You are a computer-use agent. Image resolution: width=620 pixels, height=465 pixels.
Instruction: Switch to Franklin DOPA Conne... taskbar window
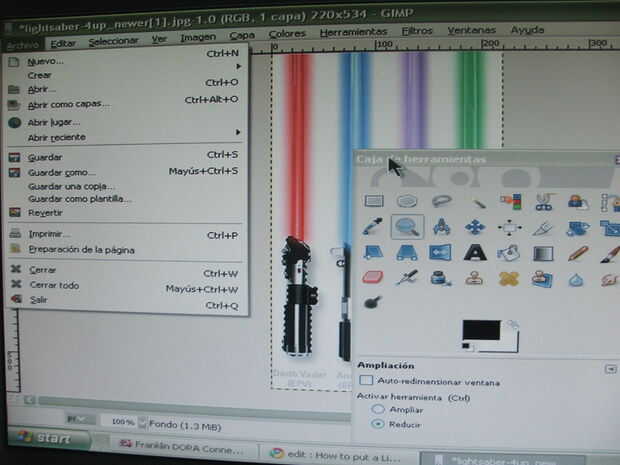click(x=182, y=448)
